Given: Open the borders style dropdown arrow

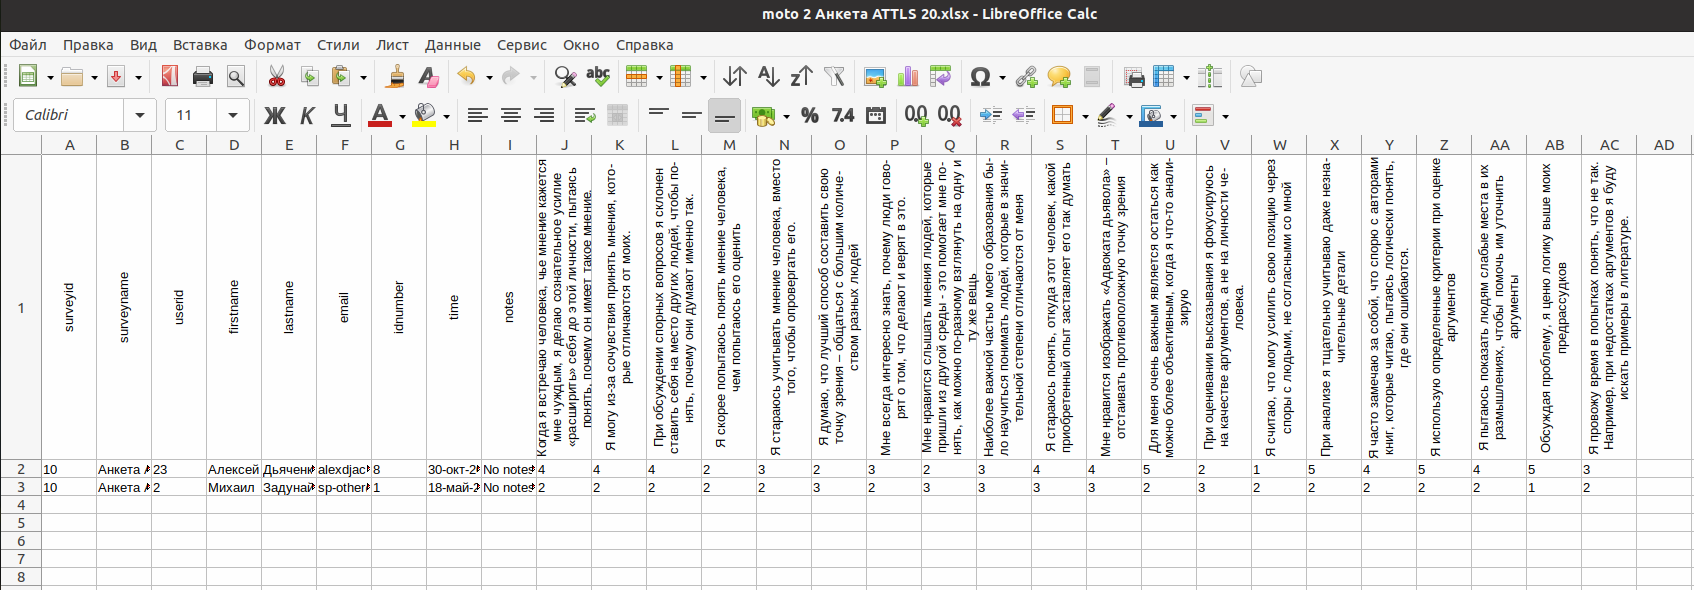Looking at the screenshot, I should coord(1085,116).
